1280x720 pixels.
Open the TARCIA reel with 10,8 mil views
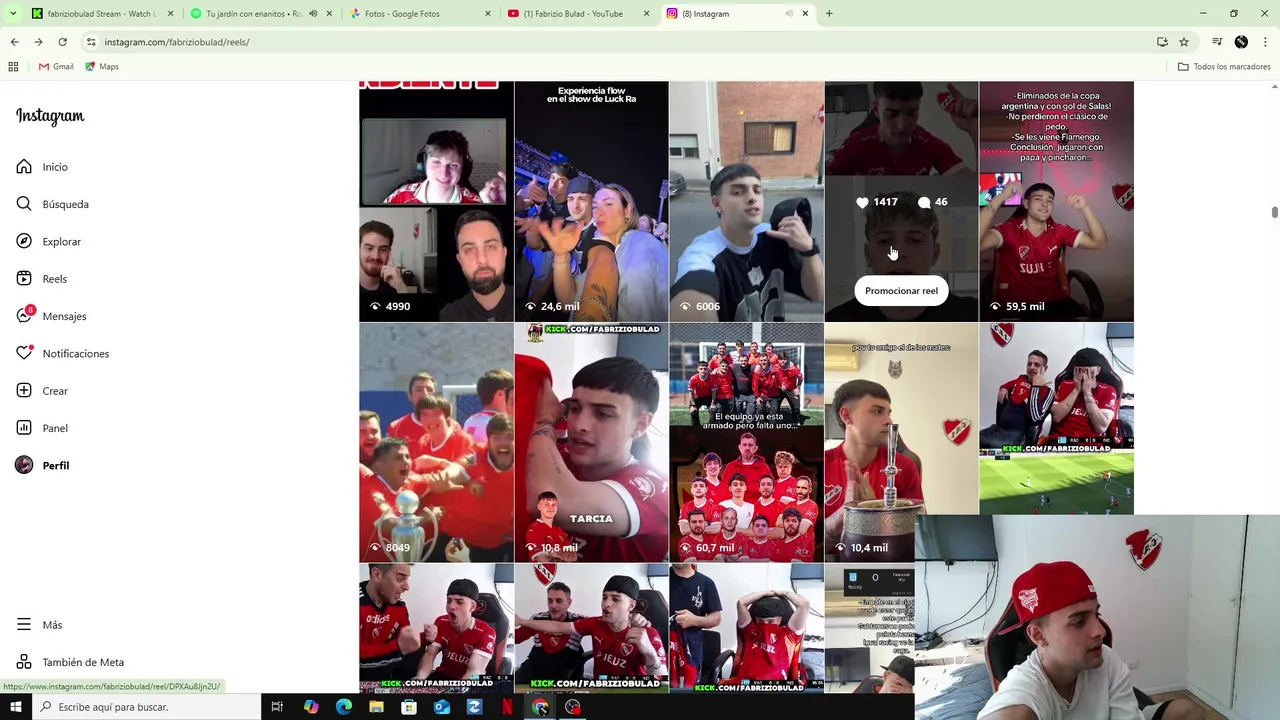coord(591,442)
